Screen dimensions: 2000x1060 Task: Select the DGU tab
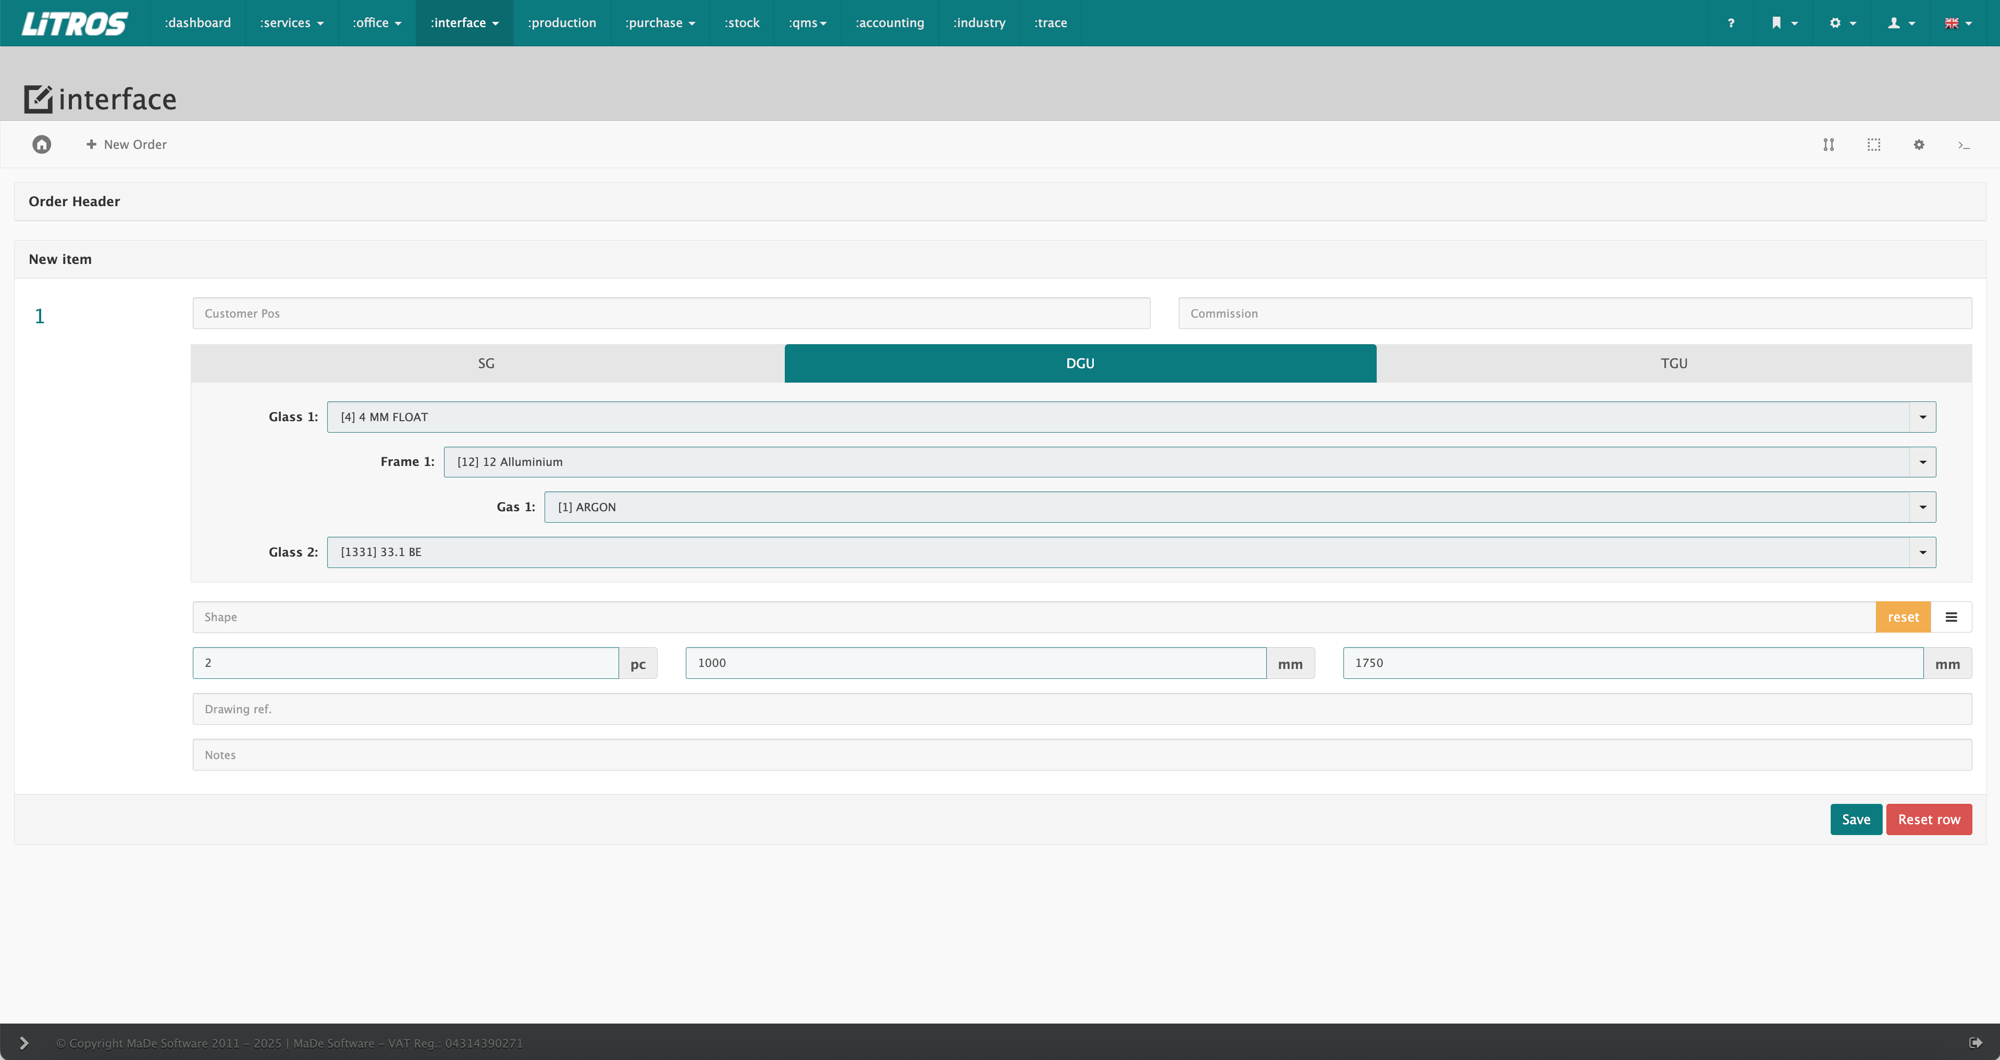pos(1080,363)
